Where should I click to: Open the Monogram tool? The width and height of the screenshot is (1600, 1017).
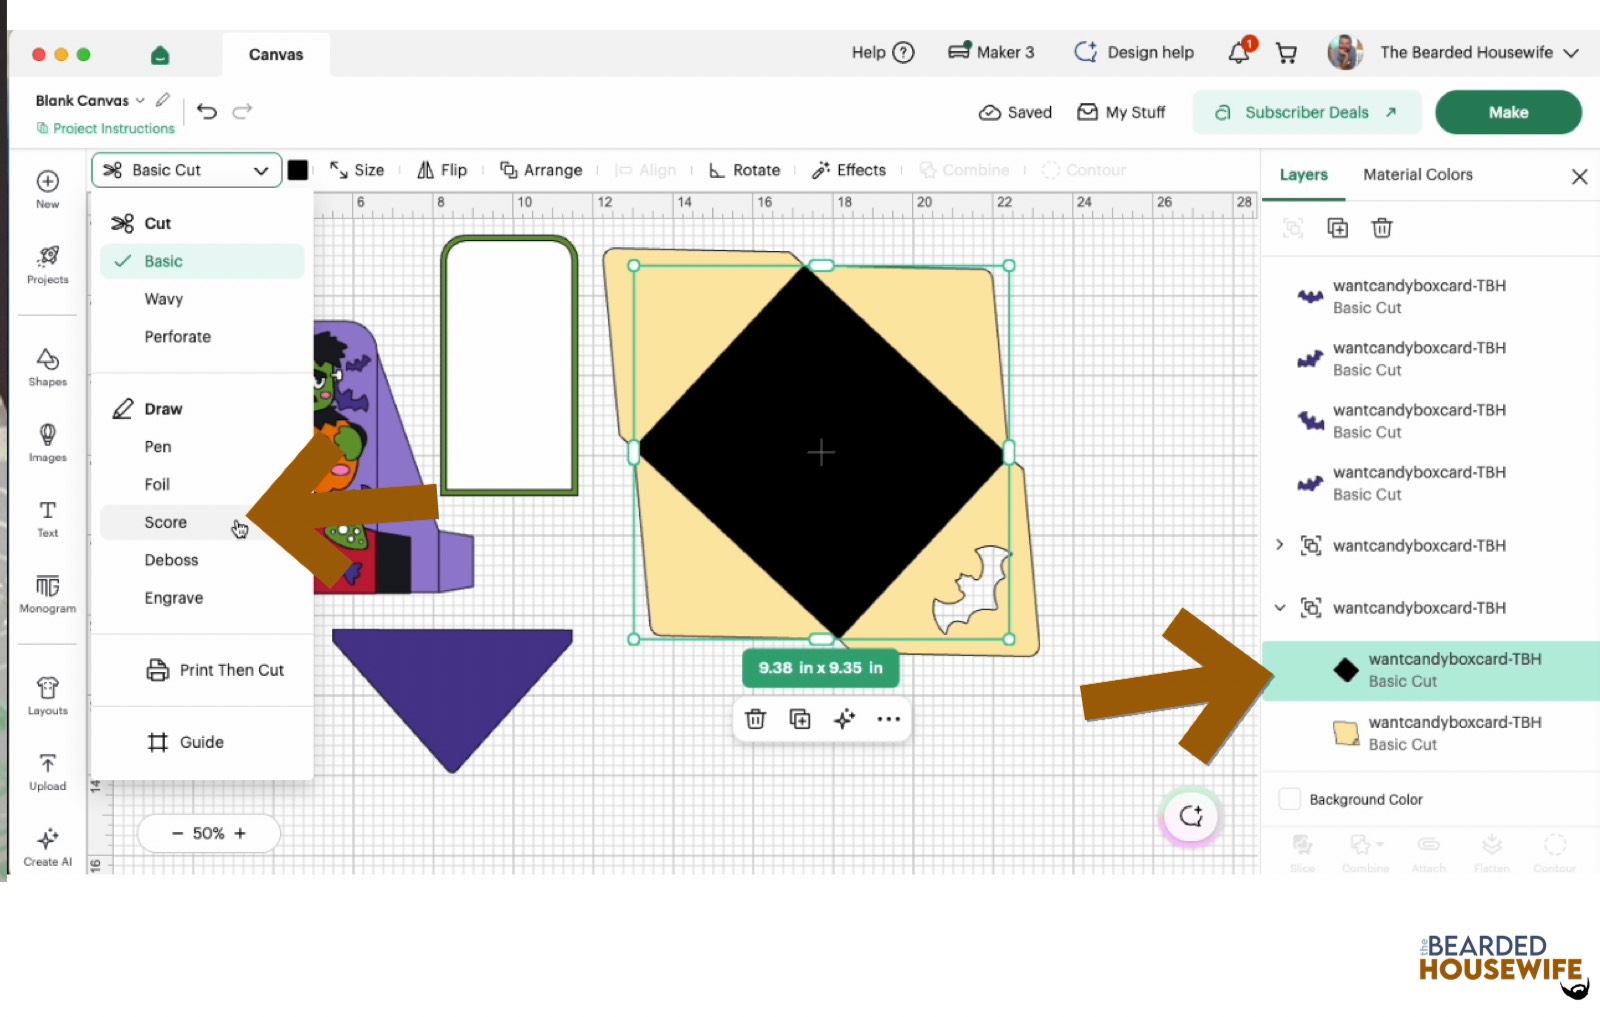click(x=47, y=593)
